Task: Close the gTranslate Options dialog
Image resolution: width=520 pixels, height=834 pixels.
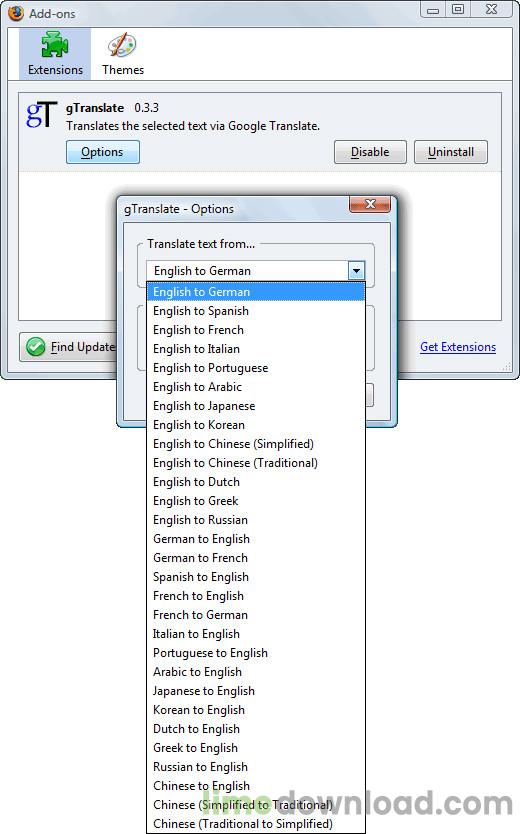Action: [370, 204]
